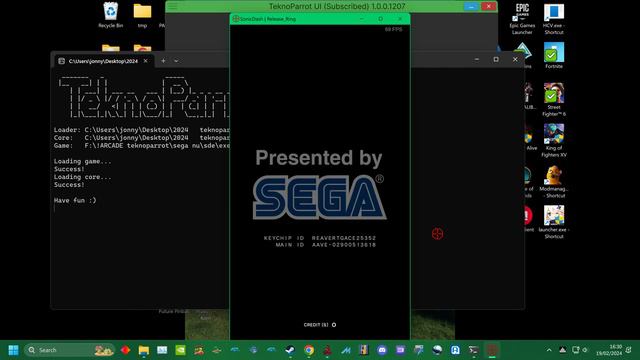Open the tmp folder on desktop
The image size is (640, 360).
click(x=142, y=15)
